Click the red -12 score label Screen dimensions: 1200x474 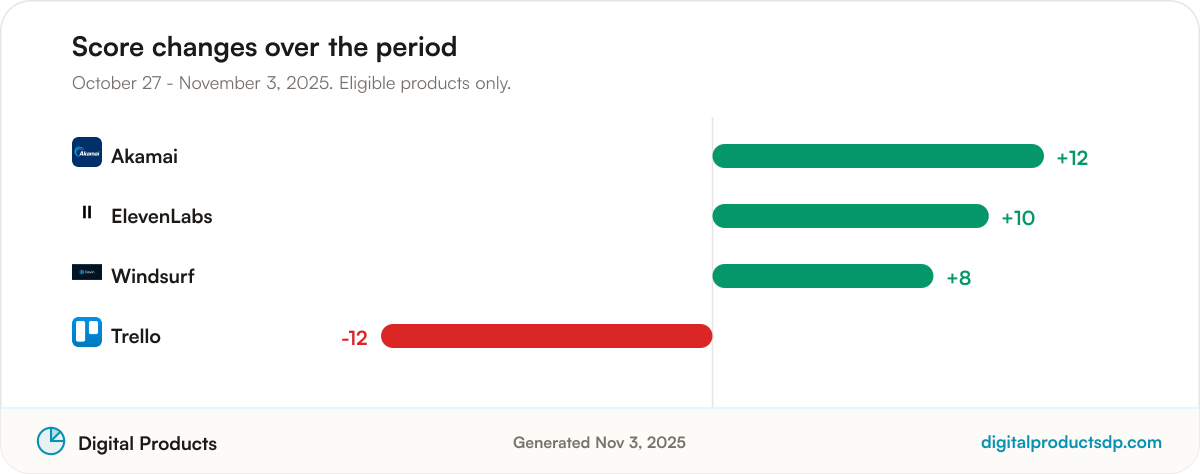[354, 338]
